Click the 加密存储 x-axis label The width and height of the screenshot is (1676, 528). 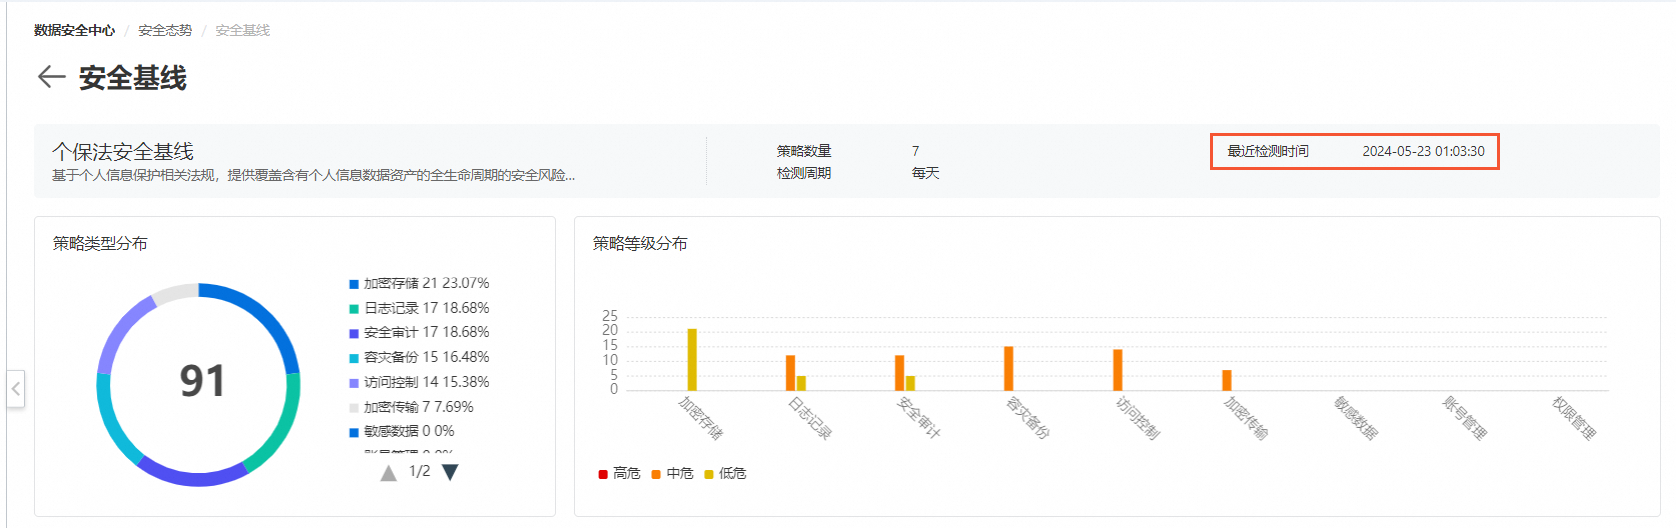coord(700,418)
